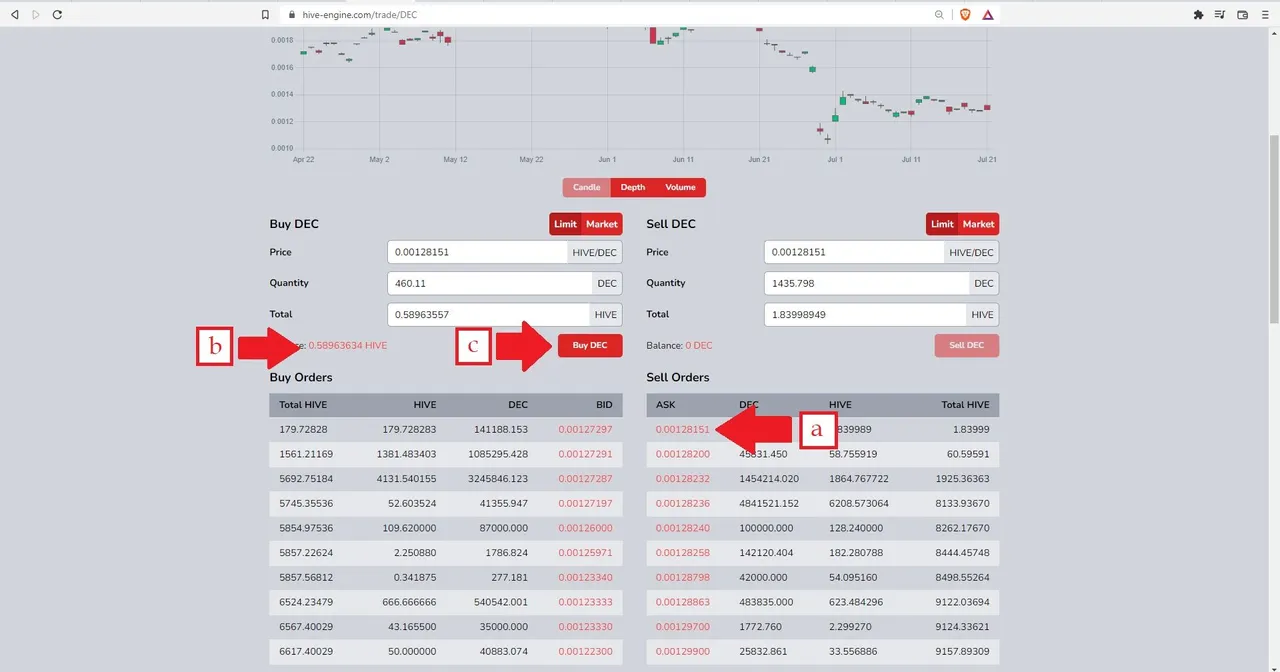Focus the Sell DEC Price field
1280x672 pixels.
pos(854,252)
